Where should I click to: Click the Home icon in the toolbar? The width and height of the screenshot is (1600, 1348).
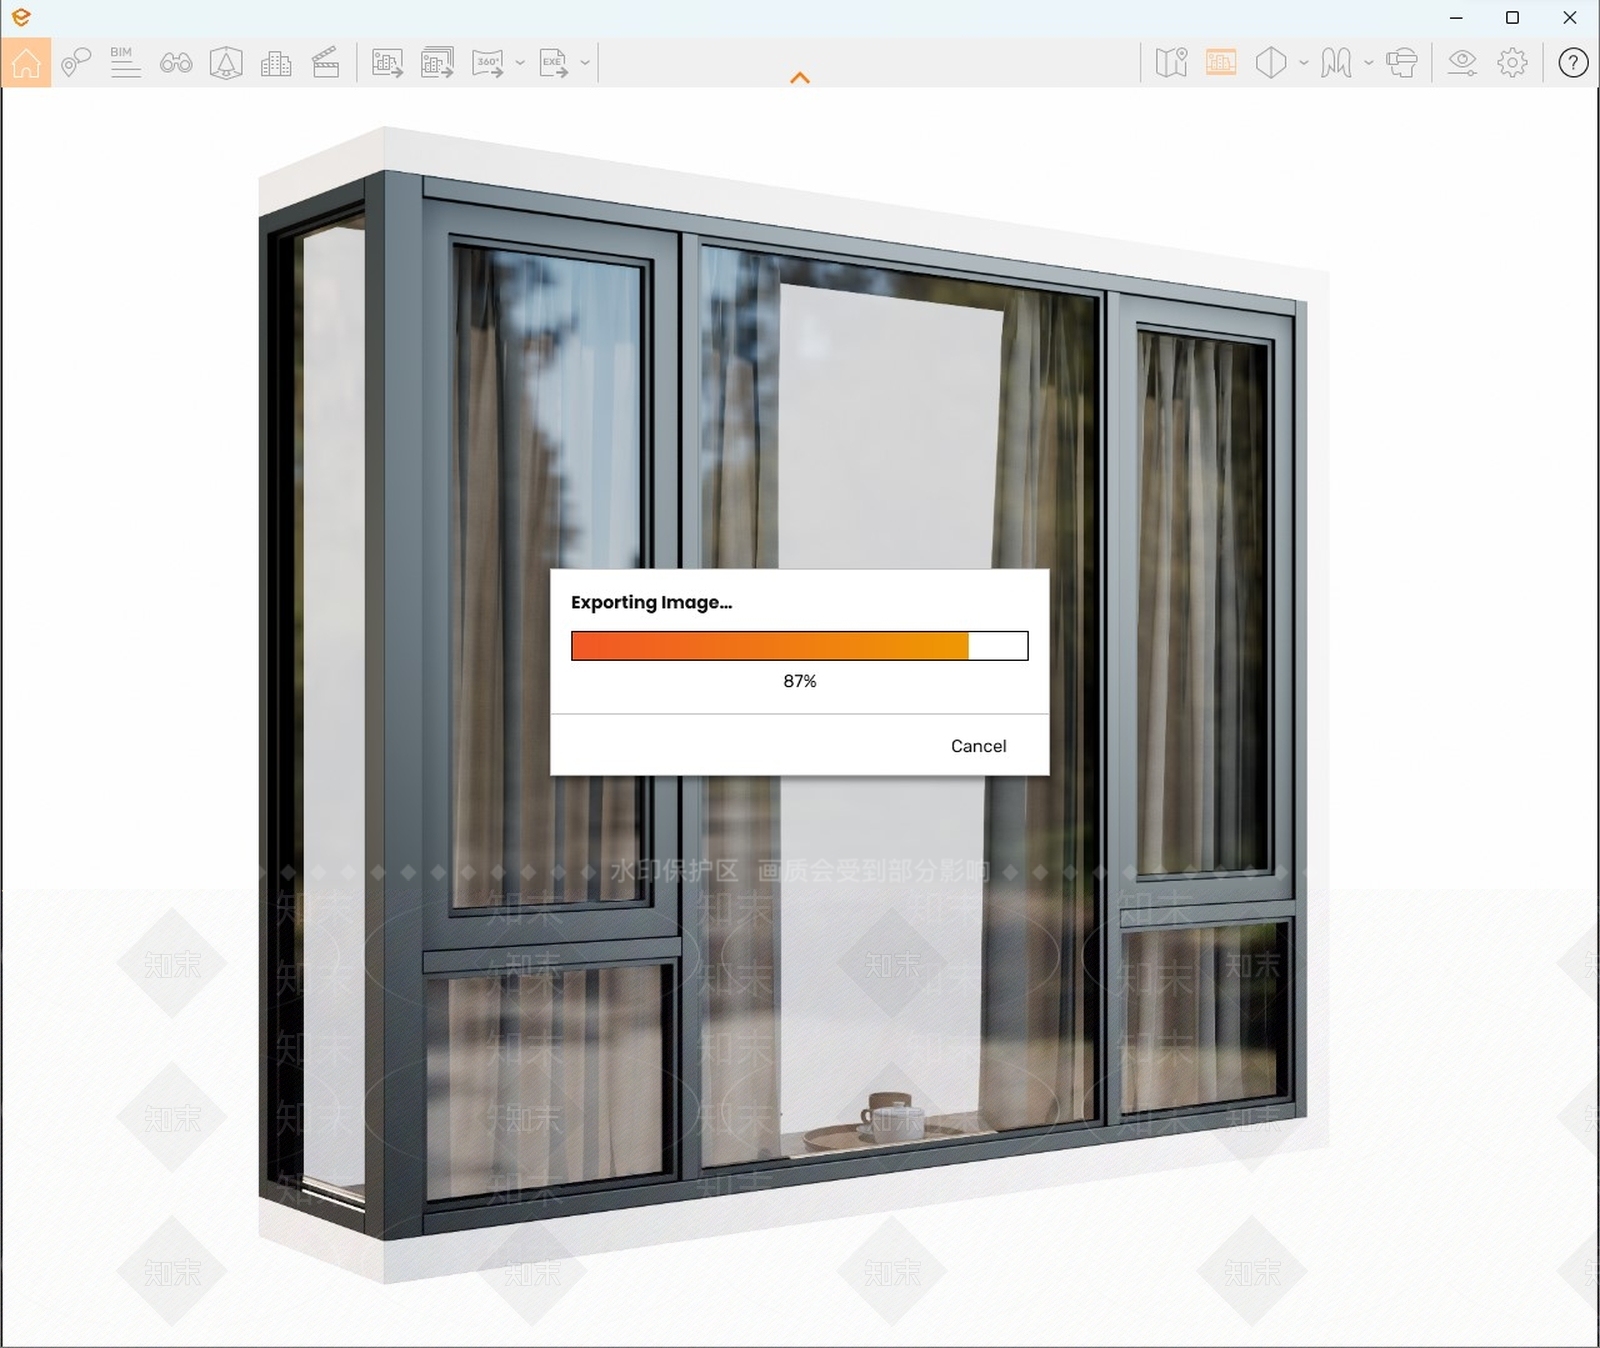click(x=26, y=62)
